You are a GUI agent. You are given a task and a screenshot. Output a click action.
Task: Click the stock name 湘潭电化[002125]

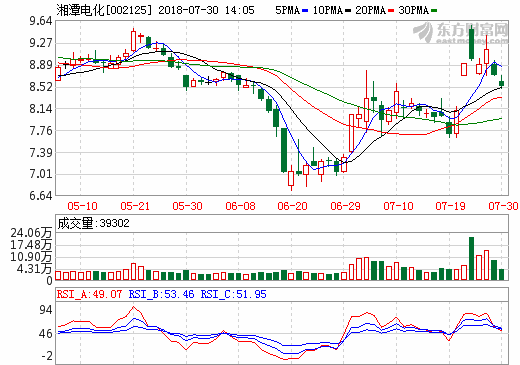coord(104,10)
